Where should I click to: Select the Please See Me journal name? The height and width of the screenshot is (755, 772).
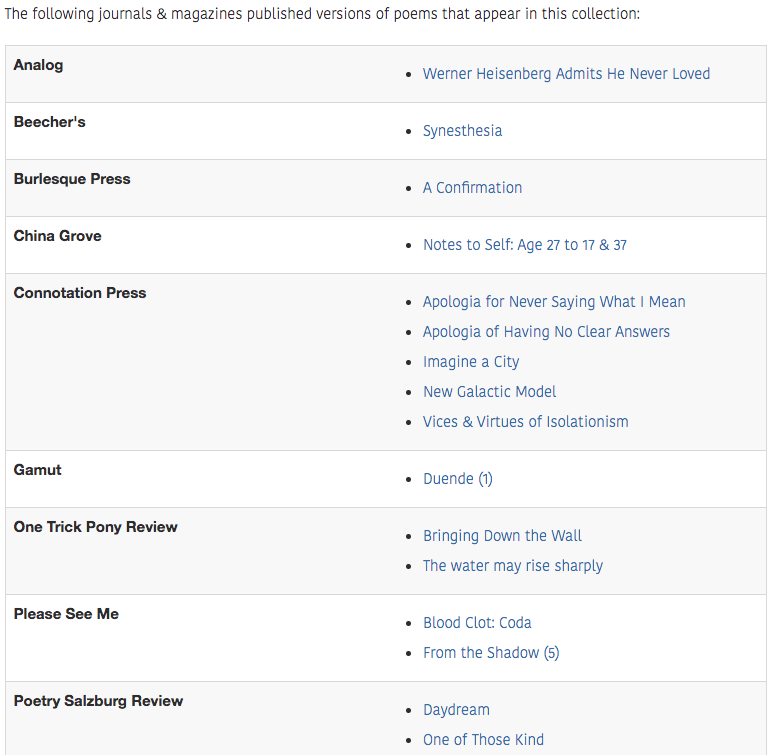(66, 614)
